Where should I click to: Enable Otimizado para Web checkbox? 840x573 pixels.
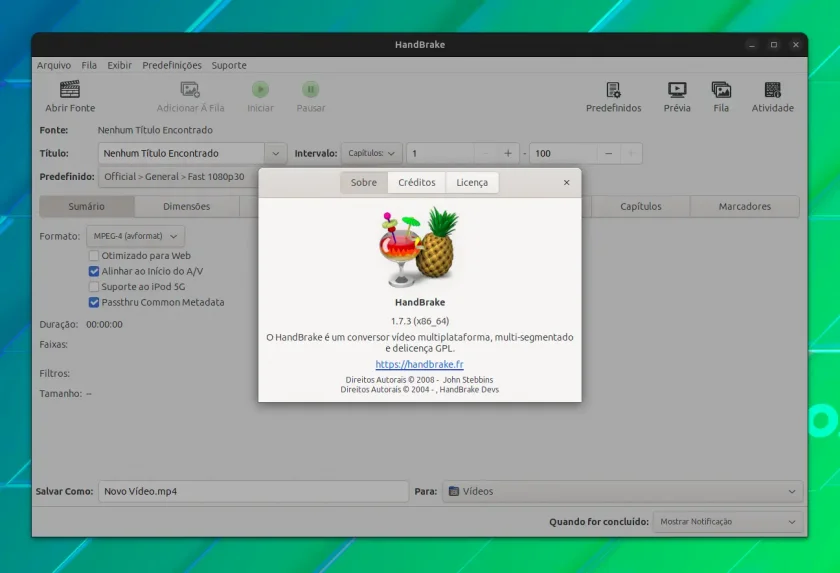[x=94, y=255]
